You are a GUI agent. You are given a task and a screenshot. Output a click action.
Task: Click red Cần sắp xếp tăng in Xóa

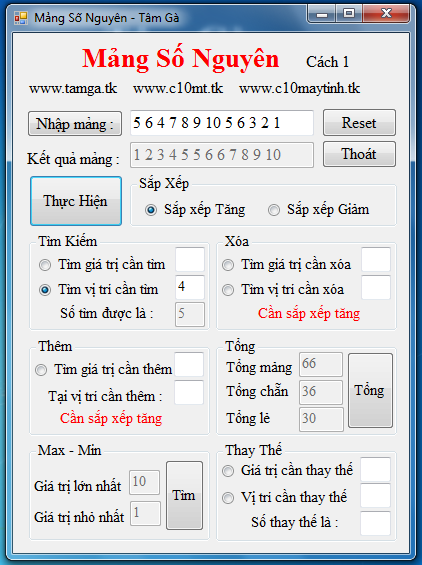click(x=309, y=314)
